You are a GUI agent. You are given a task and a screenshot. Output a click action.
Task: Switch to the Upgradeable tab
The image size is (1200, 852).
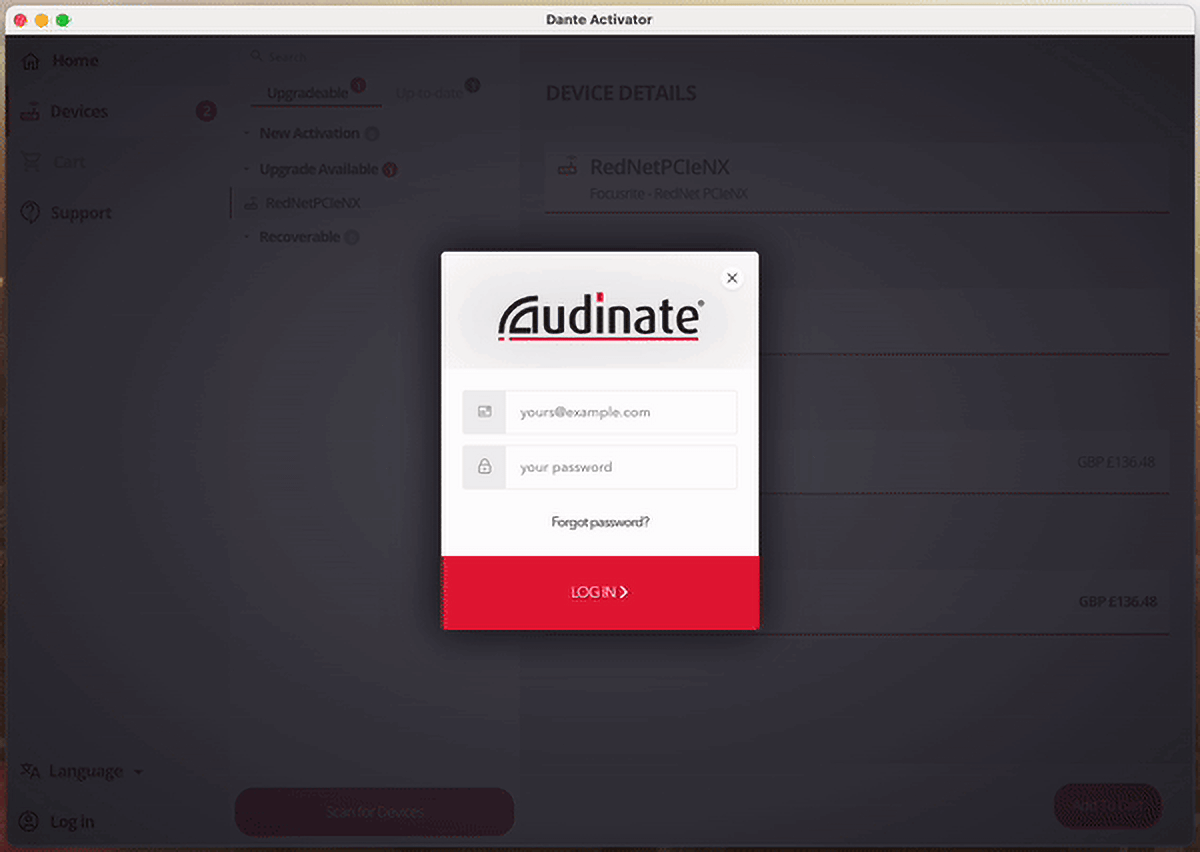pyautogui.click(x=308, y=93)
